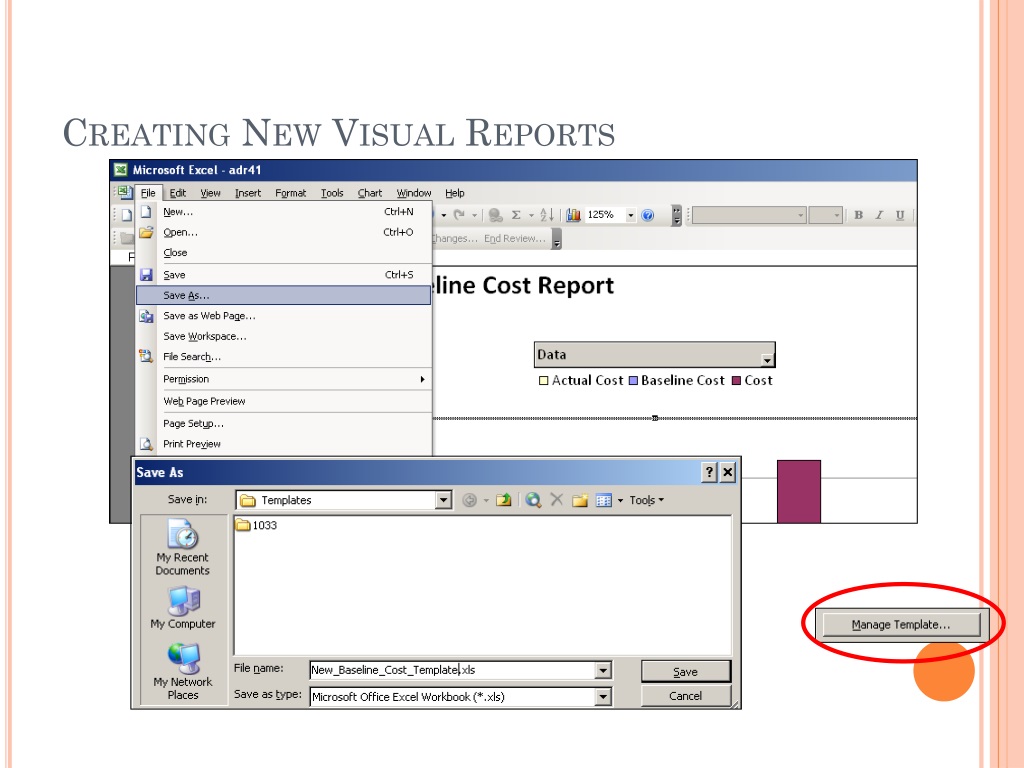
Task: Click Search the Web icon in Save As
Action: coord(534,500)
